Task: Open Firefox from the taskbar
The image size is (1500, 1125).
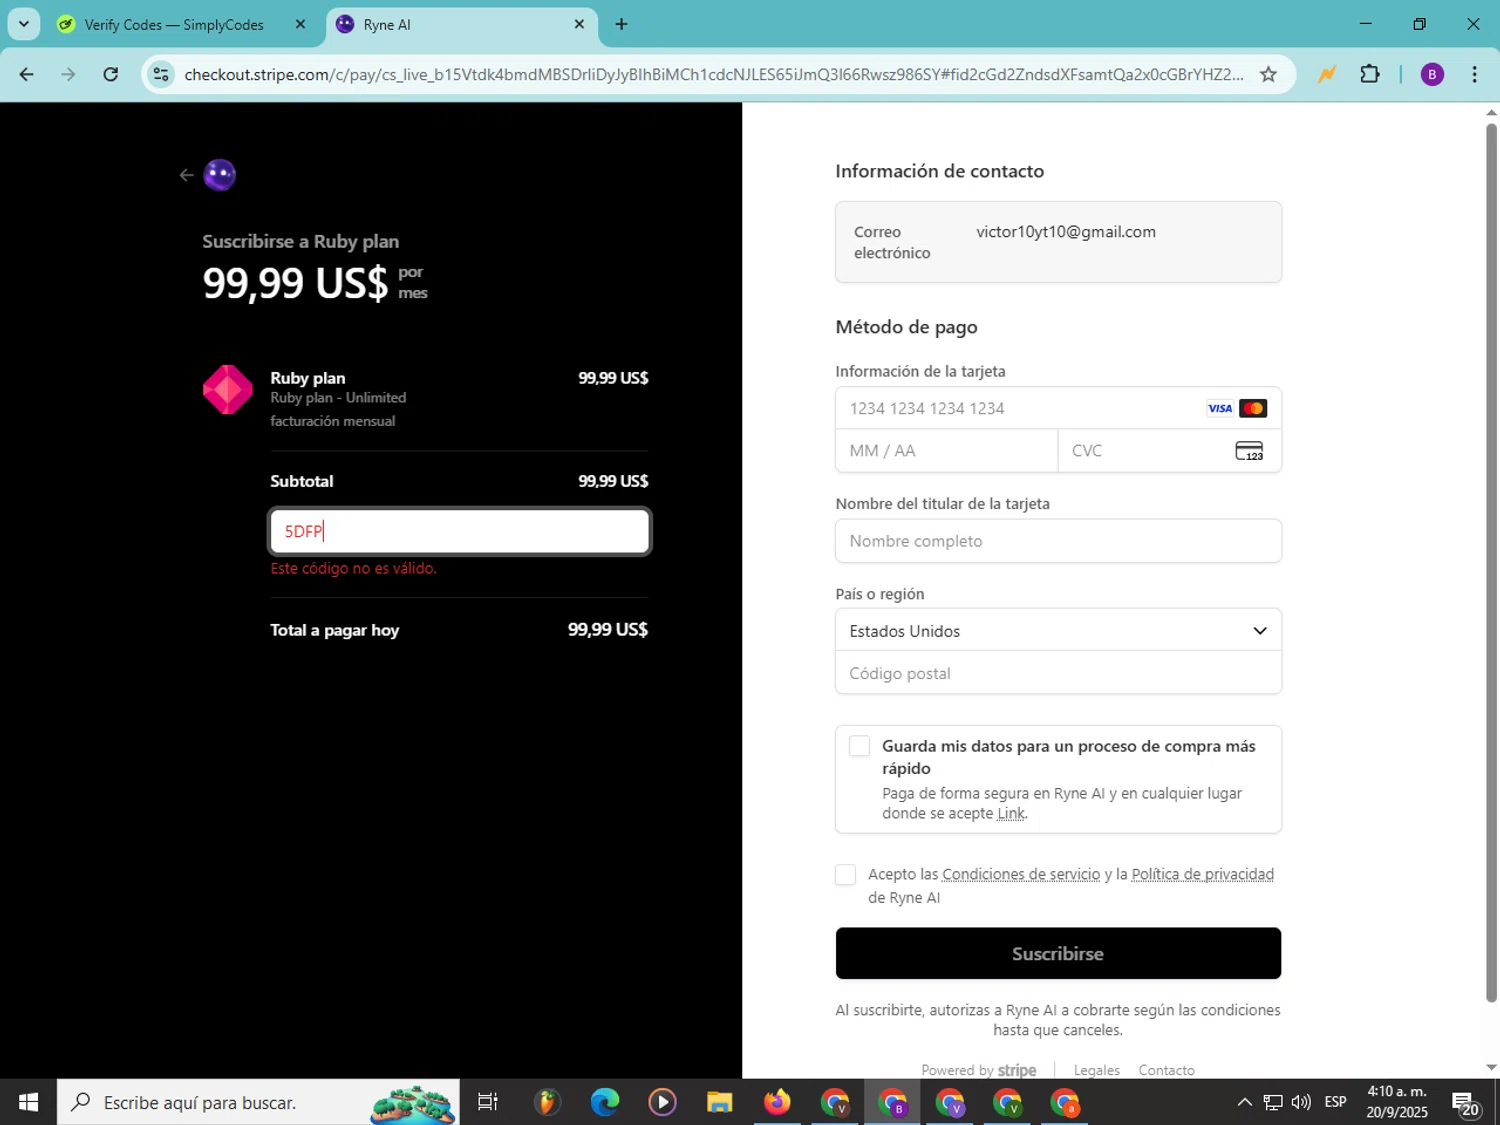Action: (777, 1102)
